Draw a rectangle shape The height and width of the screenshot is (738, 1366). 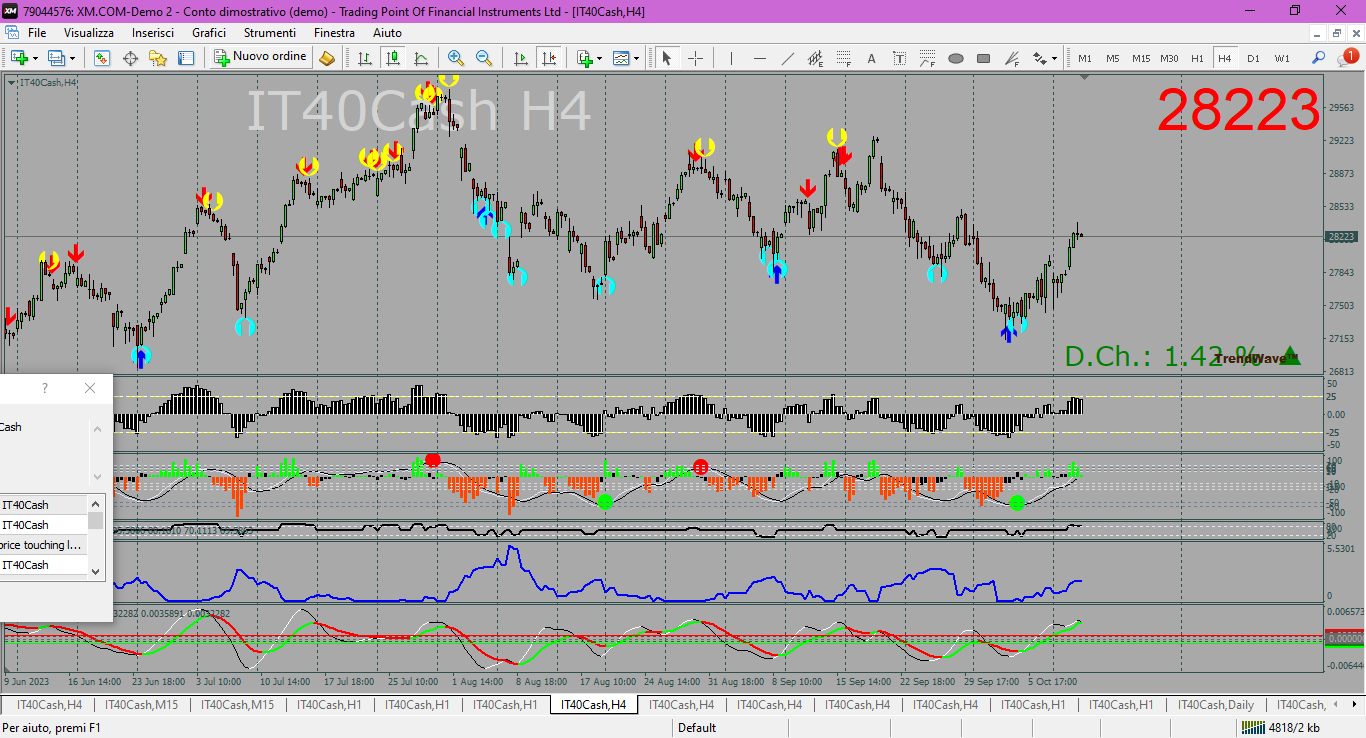point(984,58)
